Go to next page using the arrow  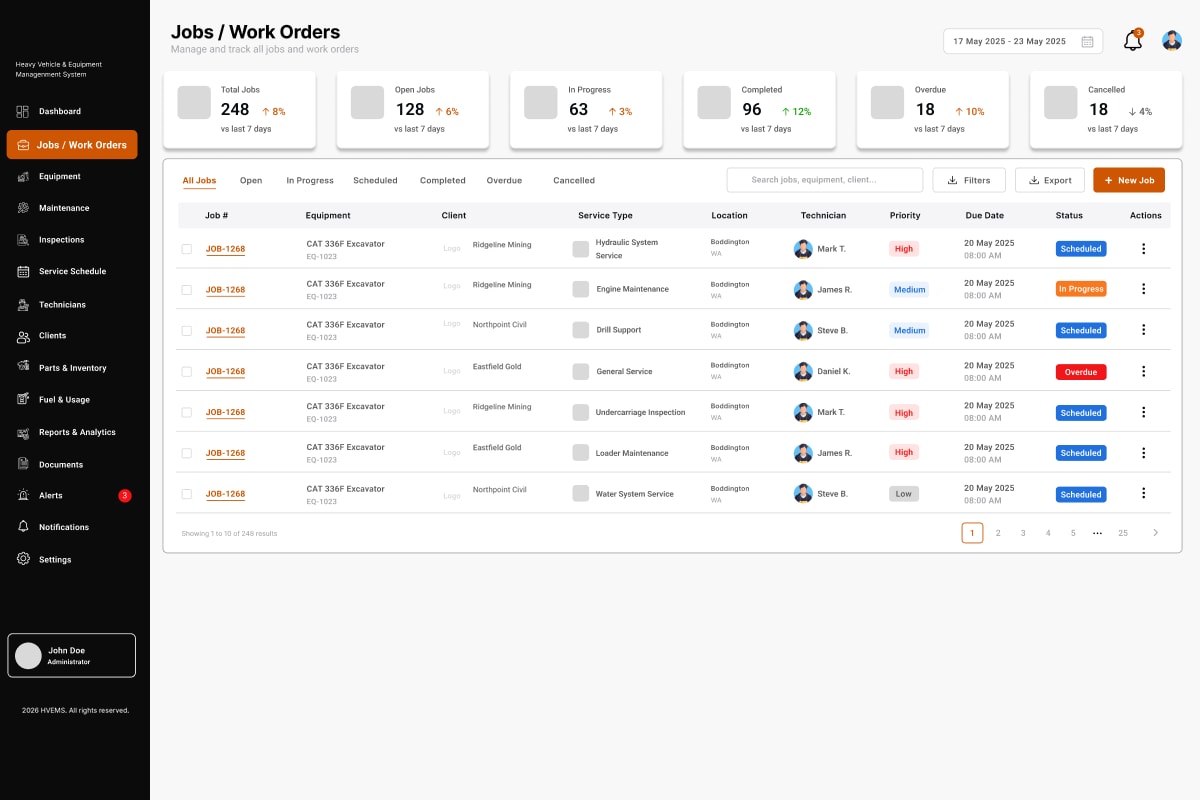1156,533
